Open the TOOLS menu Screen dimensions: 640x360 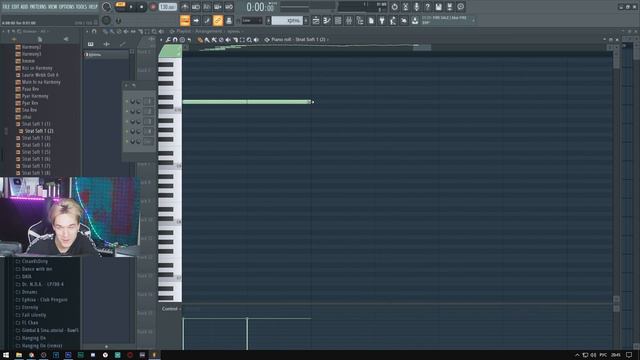(x=81, y=7)
